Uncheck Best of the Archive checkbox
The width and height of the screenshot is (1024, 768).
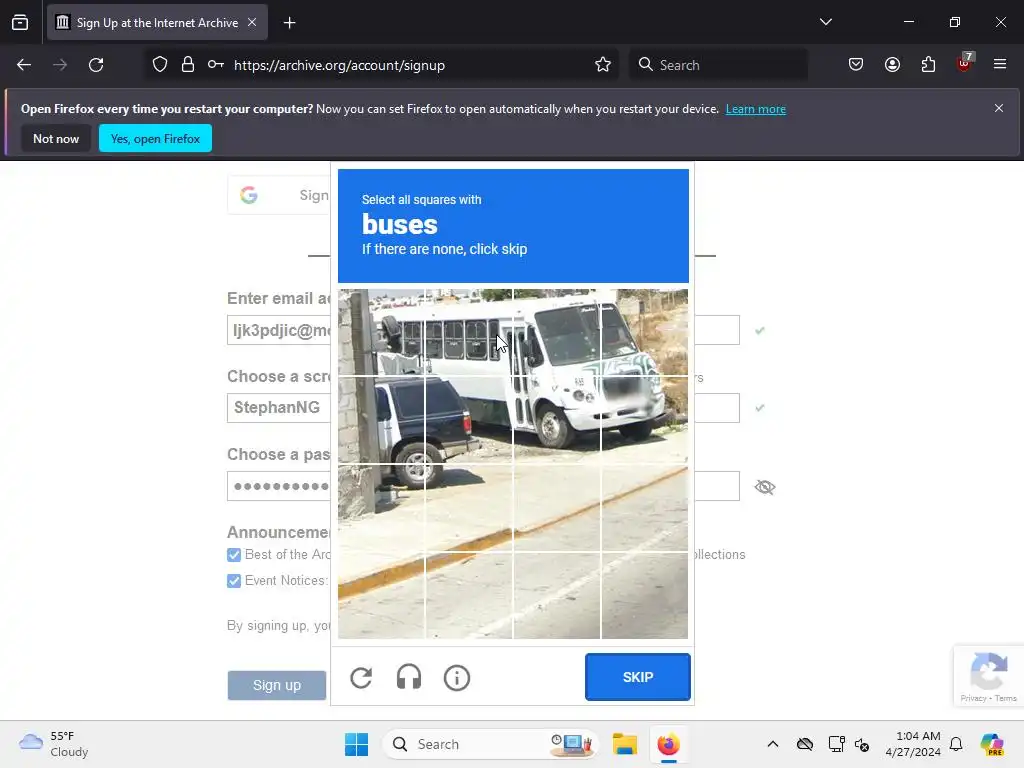(x=234, y=555)
